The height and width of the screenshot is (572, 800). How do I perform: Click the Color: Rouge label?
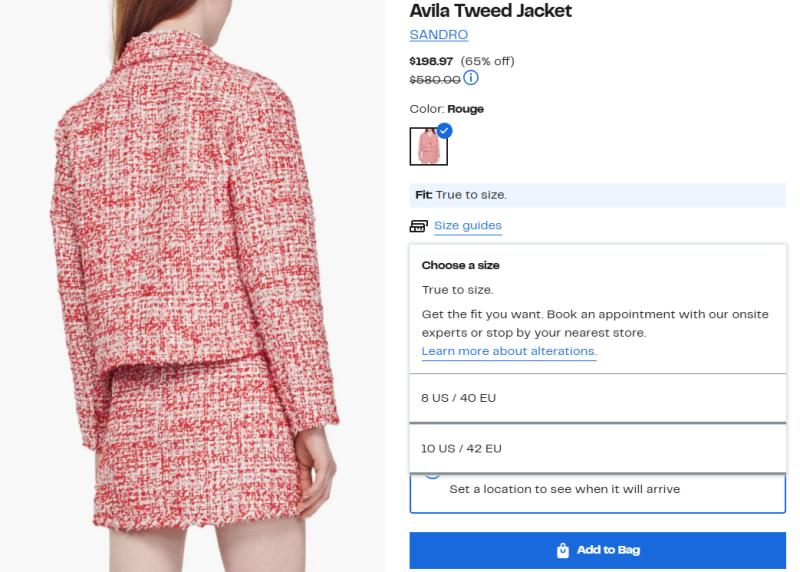(x=446, y=109)
